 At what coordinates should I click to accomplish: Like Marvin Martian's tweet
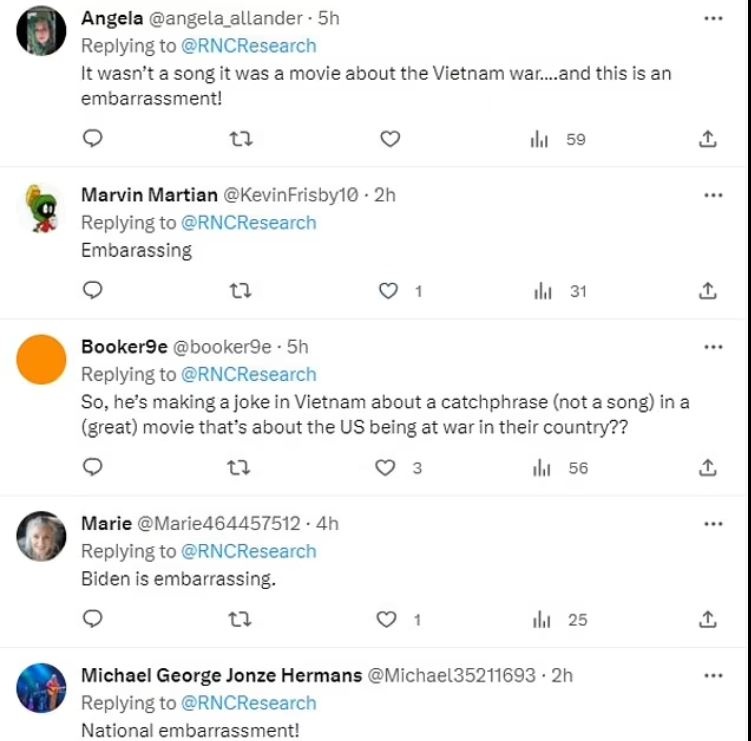(388, 291)
